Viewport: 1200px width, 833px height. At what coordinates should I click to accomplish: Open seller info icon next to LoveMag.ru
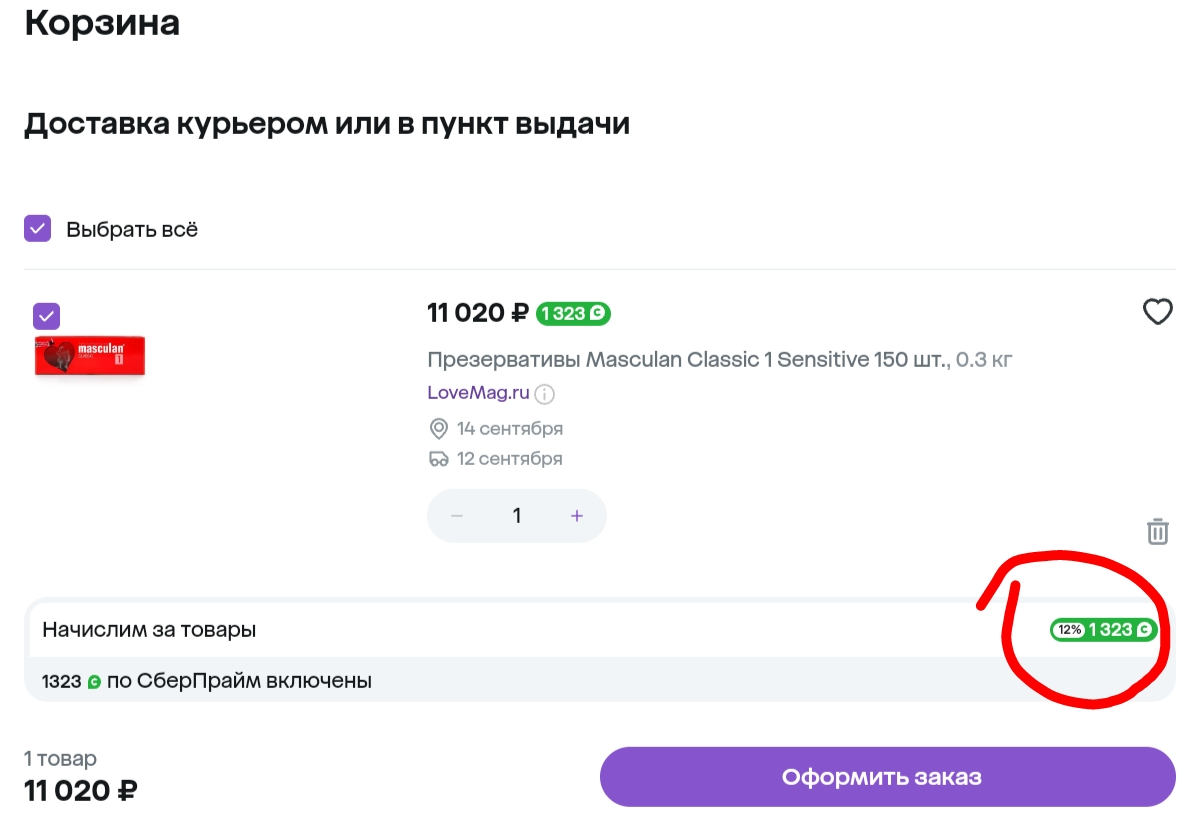(x=544, y=394)
